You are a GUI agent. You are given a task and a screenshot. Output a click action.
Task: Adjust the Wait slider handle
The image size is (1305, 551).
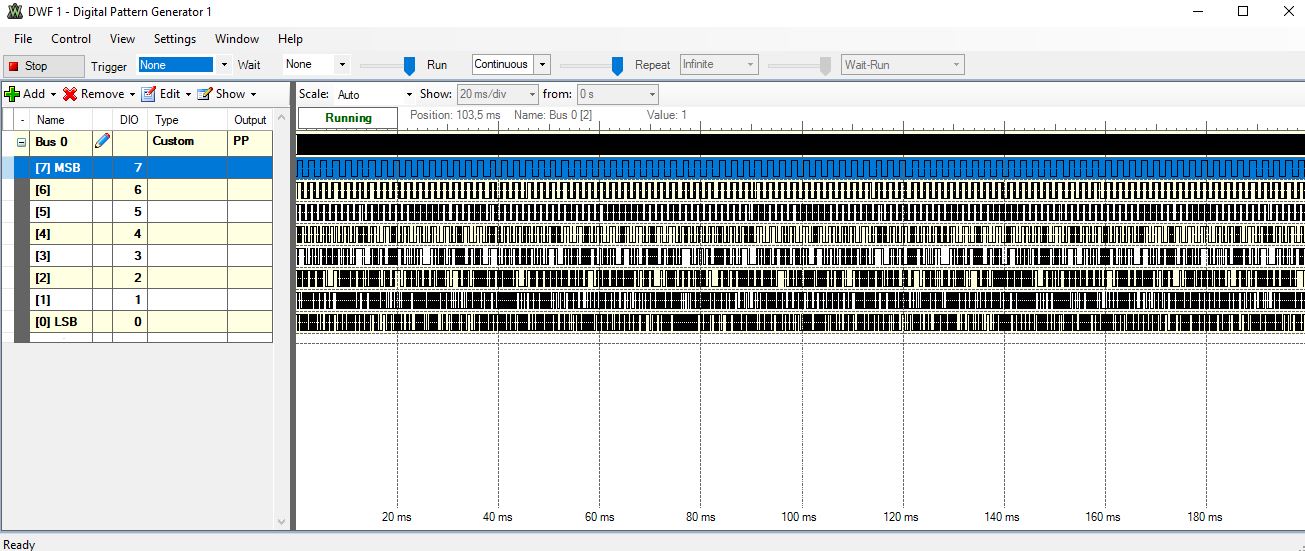click(409, 65)
